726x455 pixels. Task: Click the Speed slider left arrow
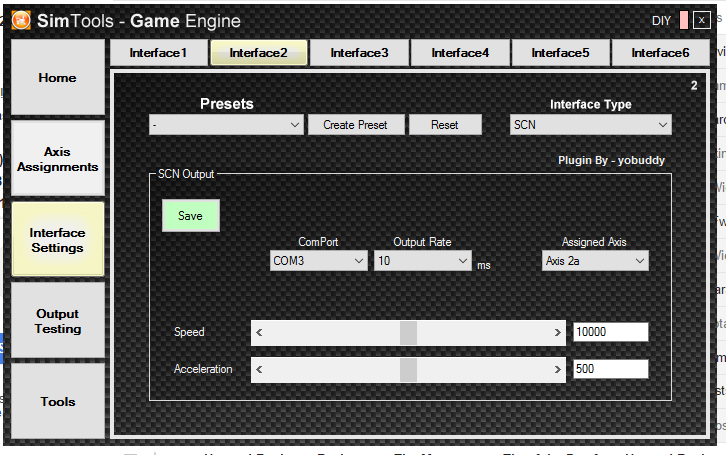coord(259,332)
